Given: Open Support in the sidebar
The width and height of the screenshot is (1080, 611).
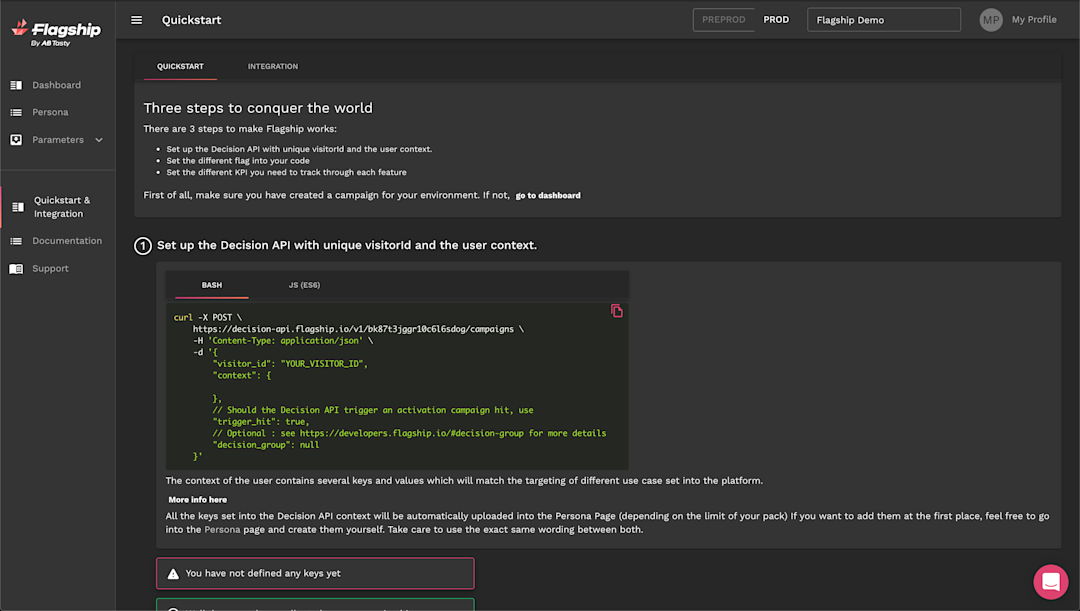Looking at the screenshot, I should (x=50, y=269).
